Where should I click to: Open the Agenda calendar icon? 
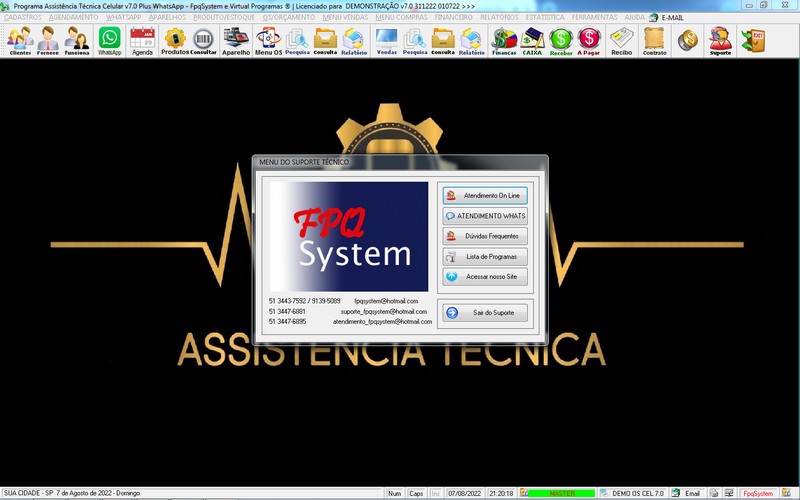coord(142,41)
